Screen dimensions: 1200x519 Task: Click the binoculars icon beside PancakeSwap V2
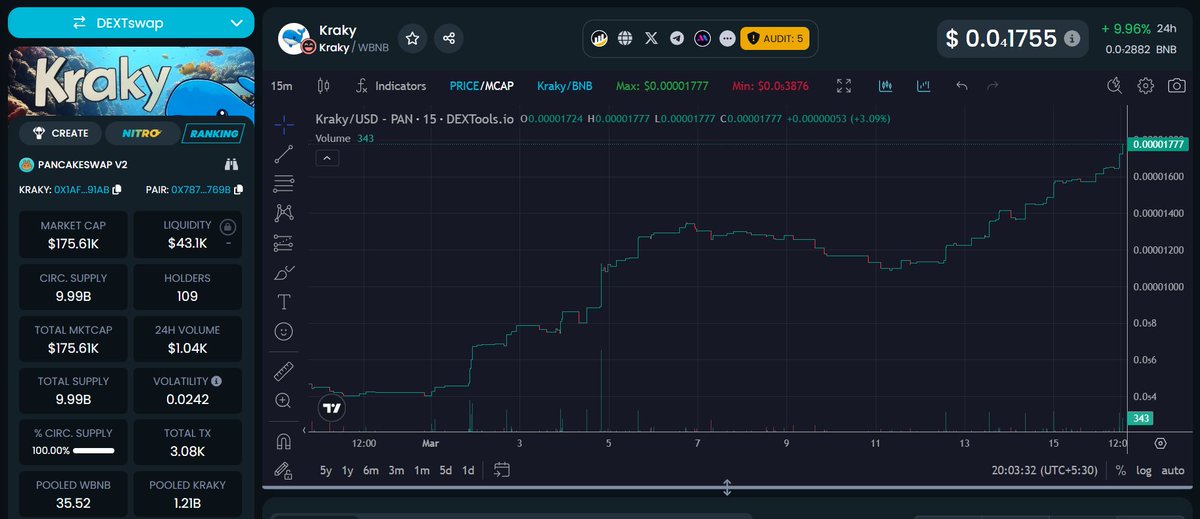tap(231, 164)
